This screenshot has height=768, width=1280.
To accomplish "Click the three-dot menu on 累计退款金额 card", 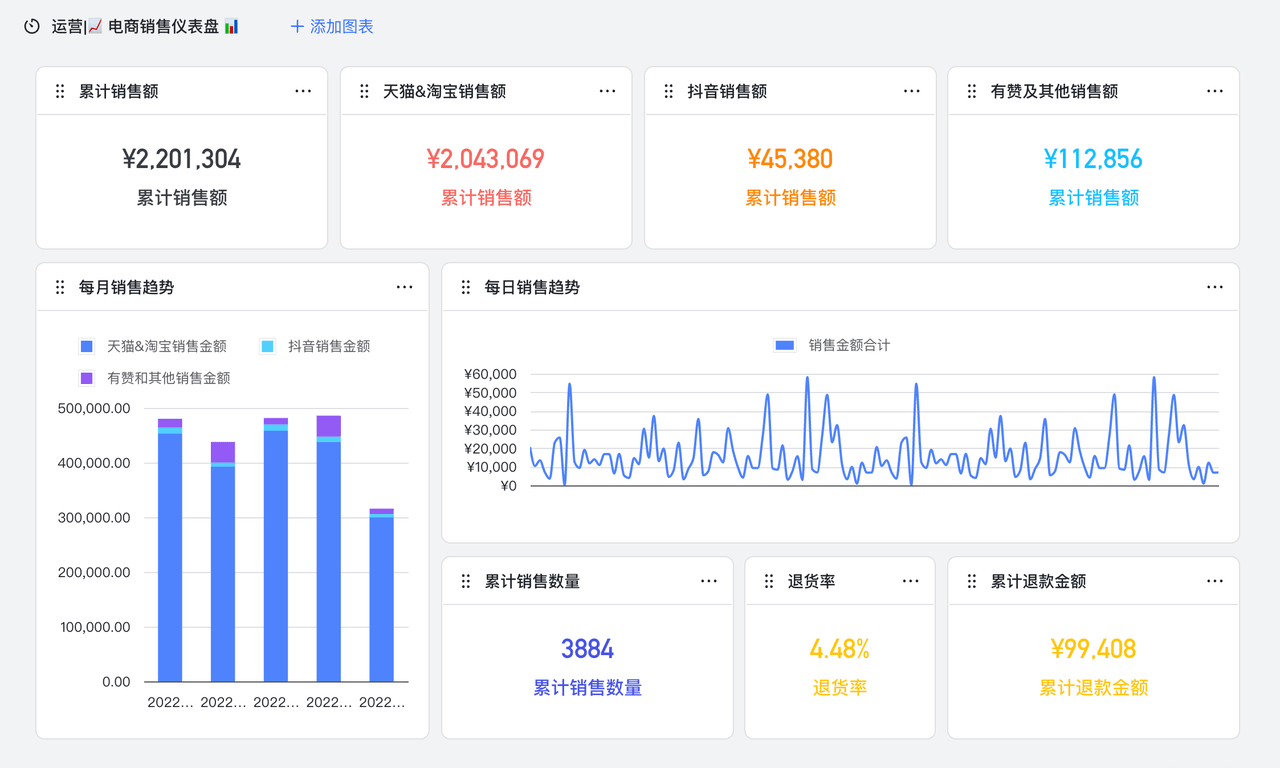I will 1214,581.
